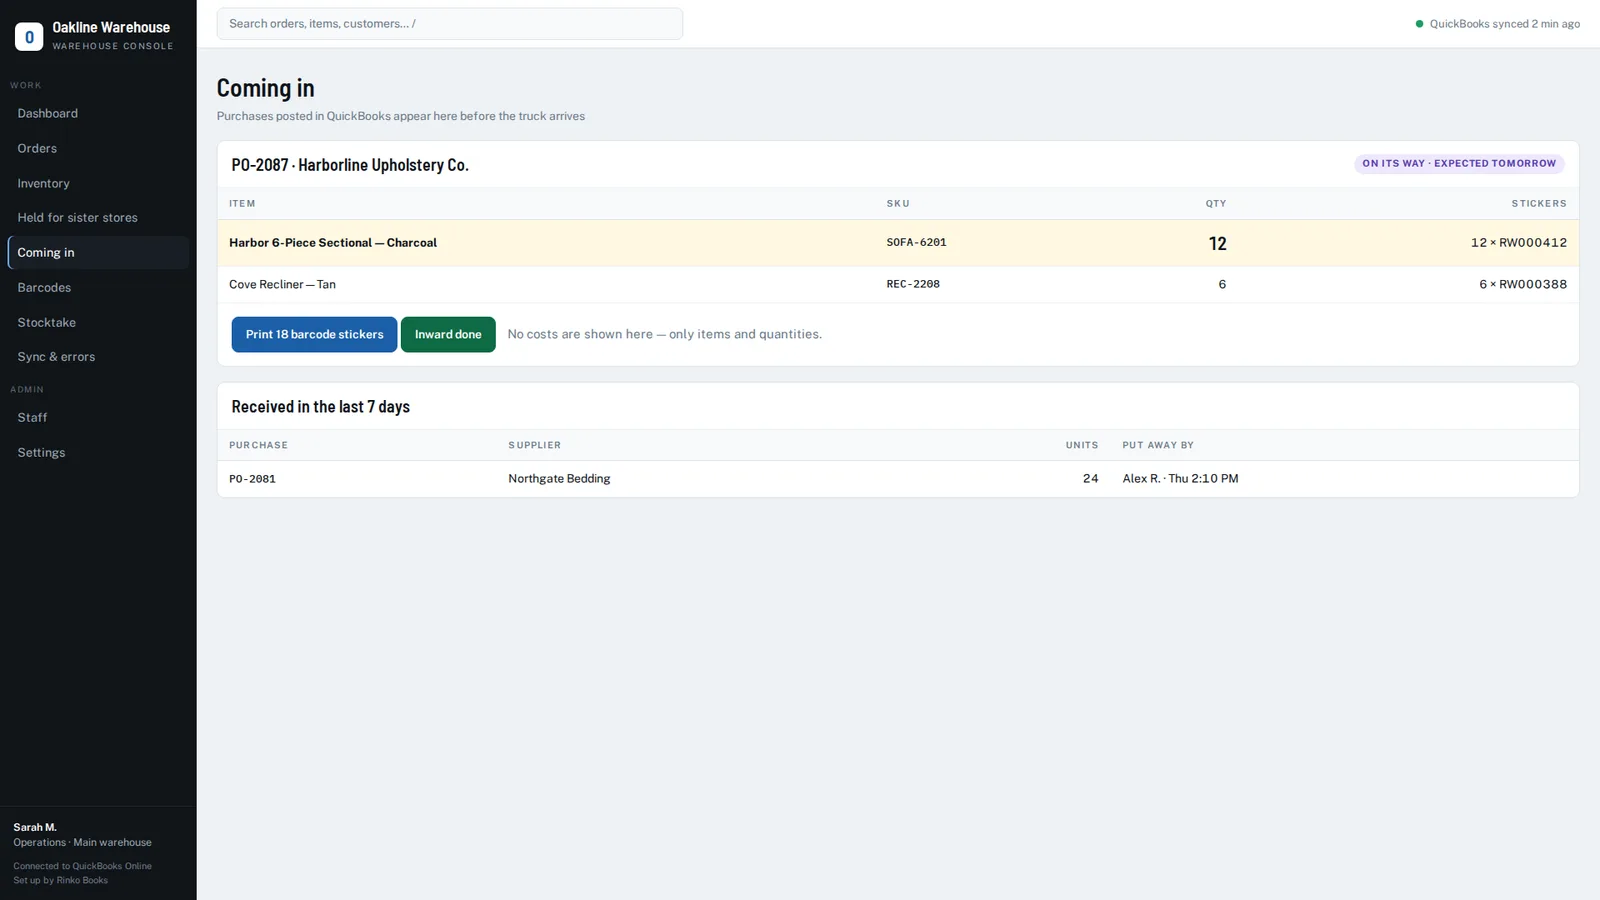Select Coming in sidebar item
The width and height of the screenshot is (1600, 900).
(x=98, y=253)
